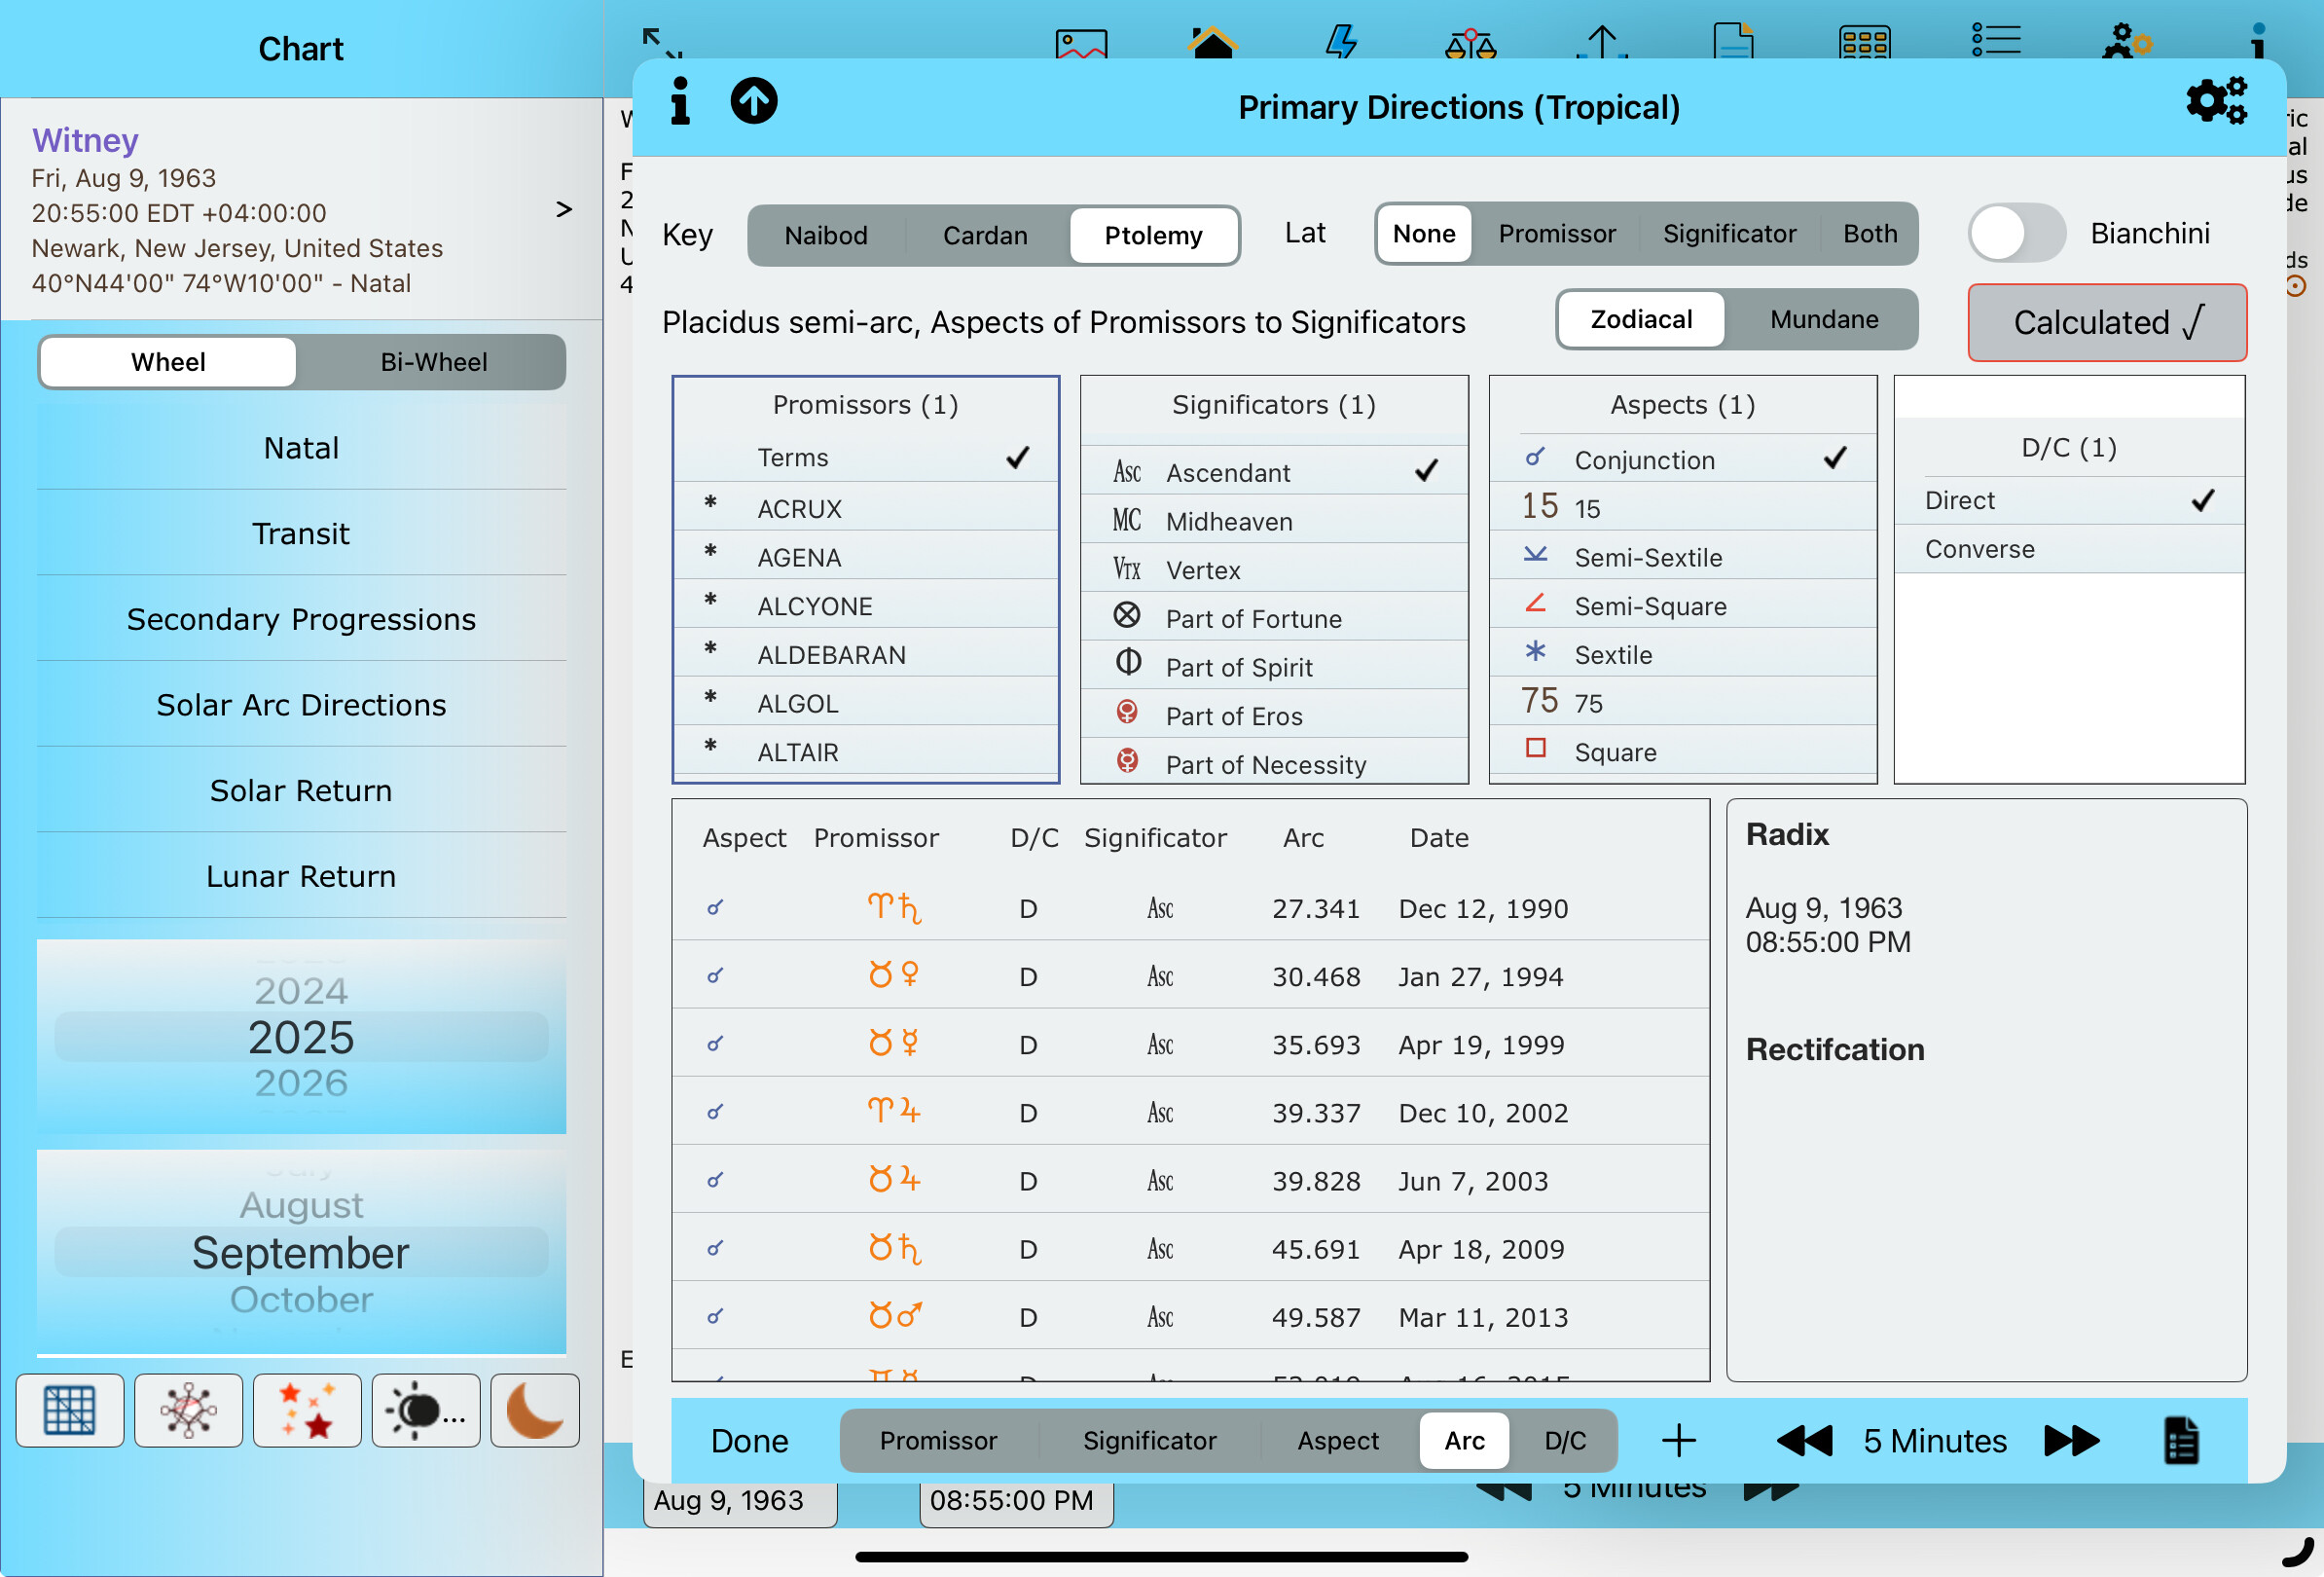Screen dimensions: 2324x1577
Task: Open the Primary Directions gear settings
Action: (2215, 101)
